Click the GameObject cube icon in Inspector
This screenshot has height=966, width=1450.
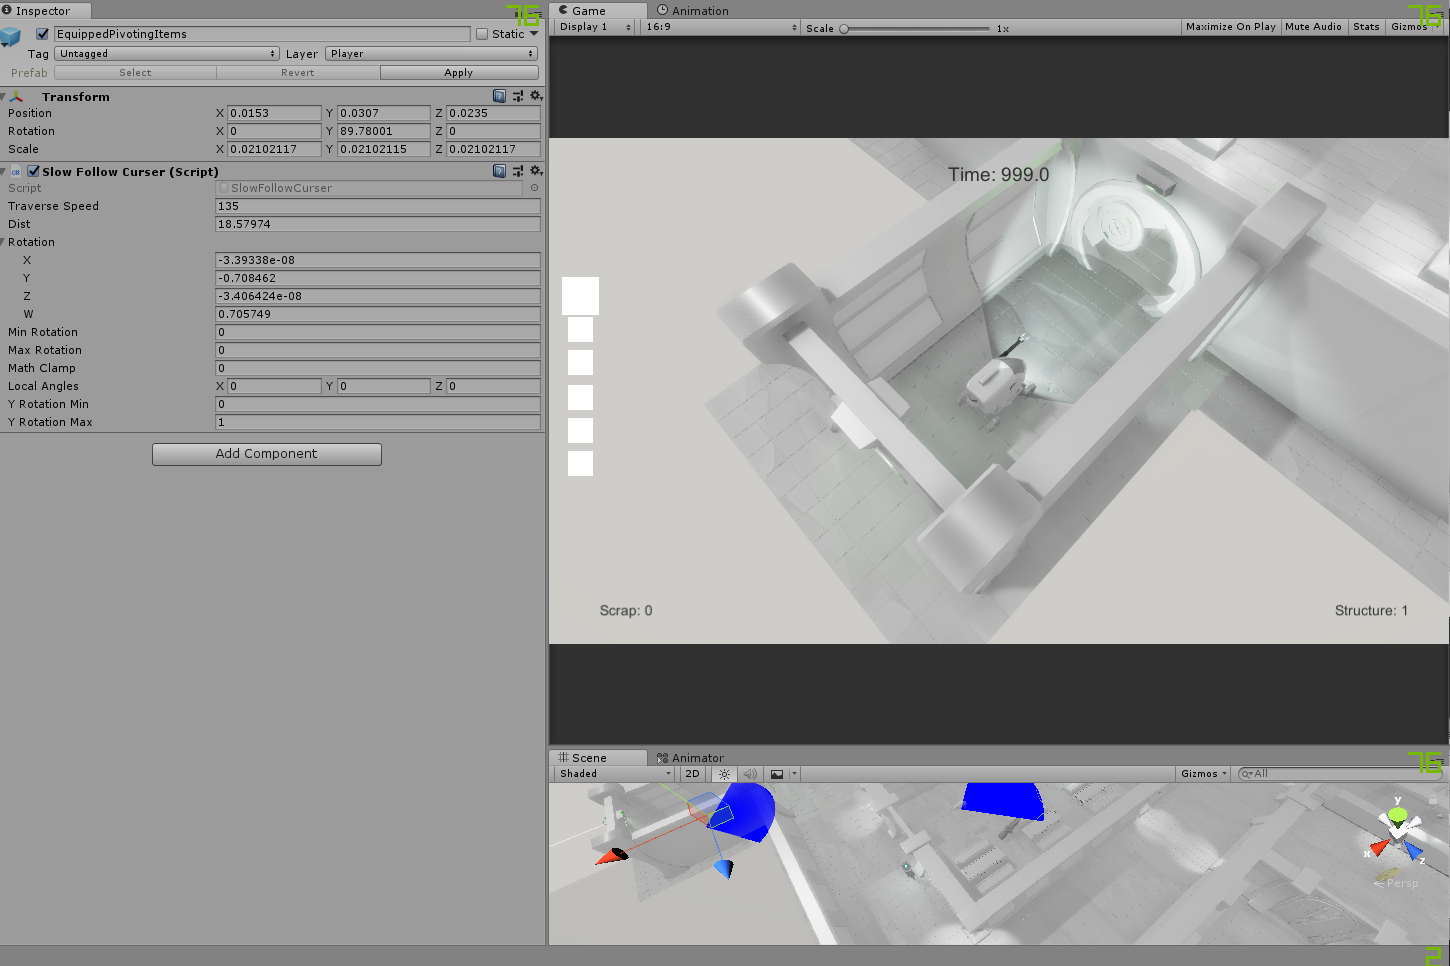coord(10,37)
